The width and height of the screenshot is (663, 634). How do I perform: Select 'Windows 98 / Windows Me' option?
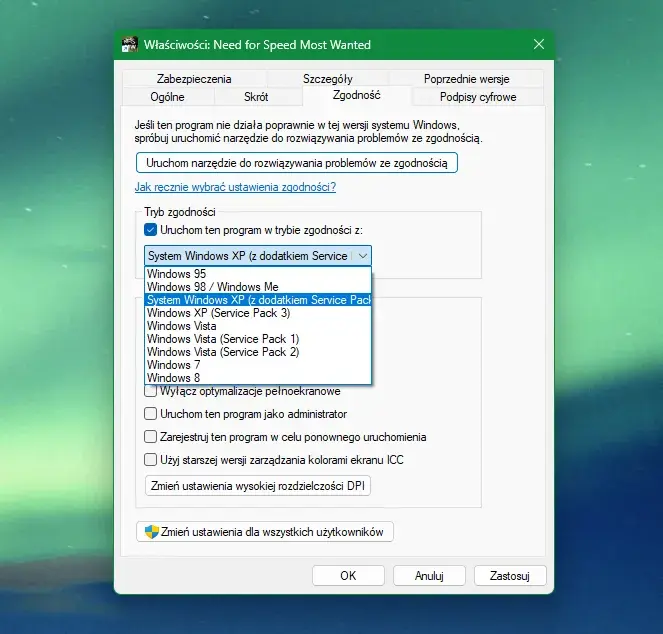click(258, 287)
